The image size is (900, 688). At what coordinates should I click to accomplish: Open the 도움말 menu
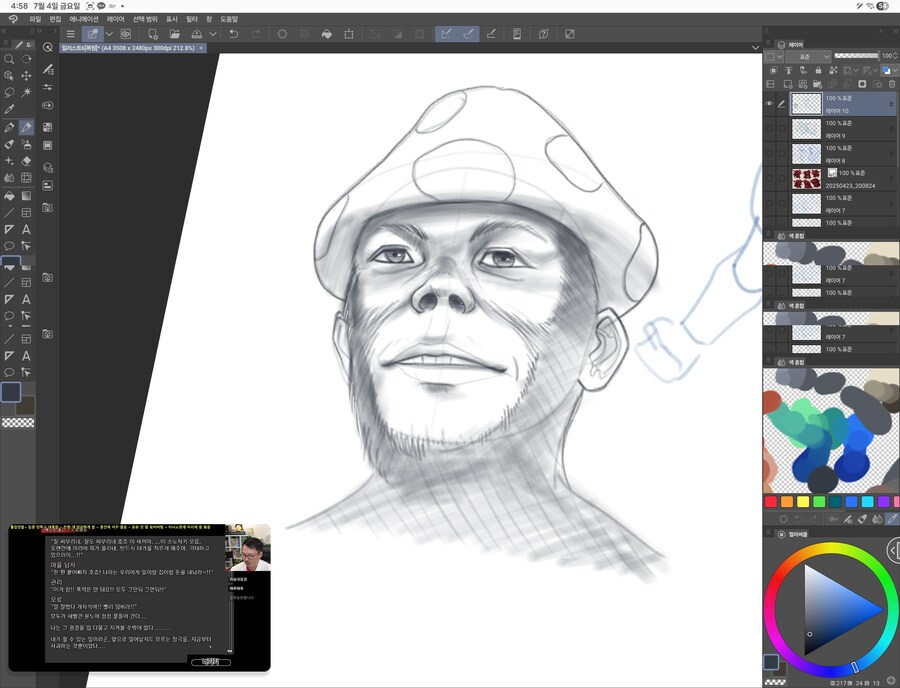tap(228, 19)
